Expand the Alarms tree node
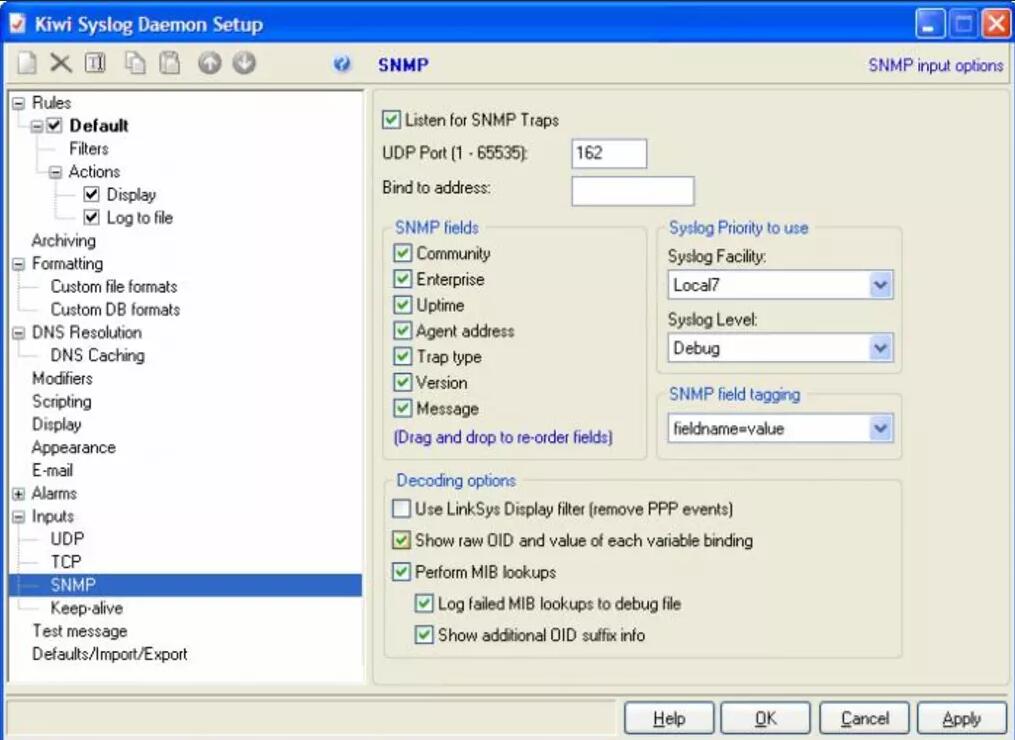This screenshot has width=1015, height=740. (19, 494)
